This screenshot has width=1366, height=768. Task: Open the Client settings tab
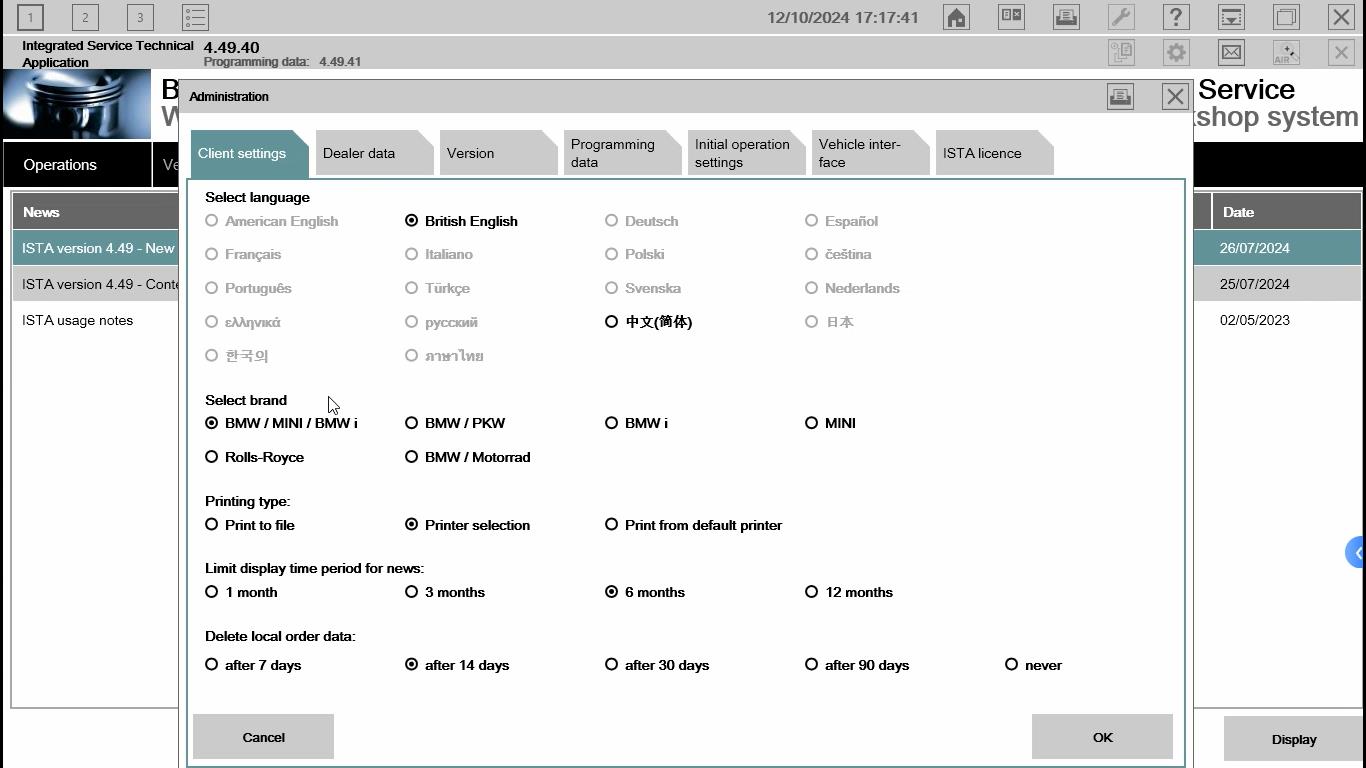[x=250, y=153]
